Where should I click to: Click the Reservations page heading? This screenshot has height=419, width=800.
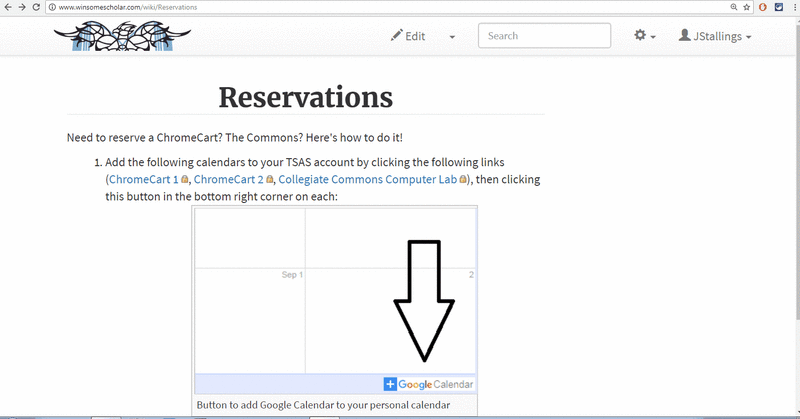tap(306, 97)
